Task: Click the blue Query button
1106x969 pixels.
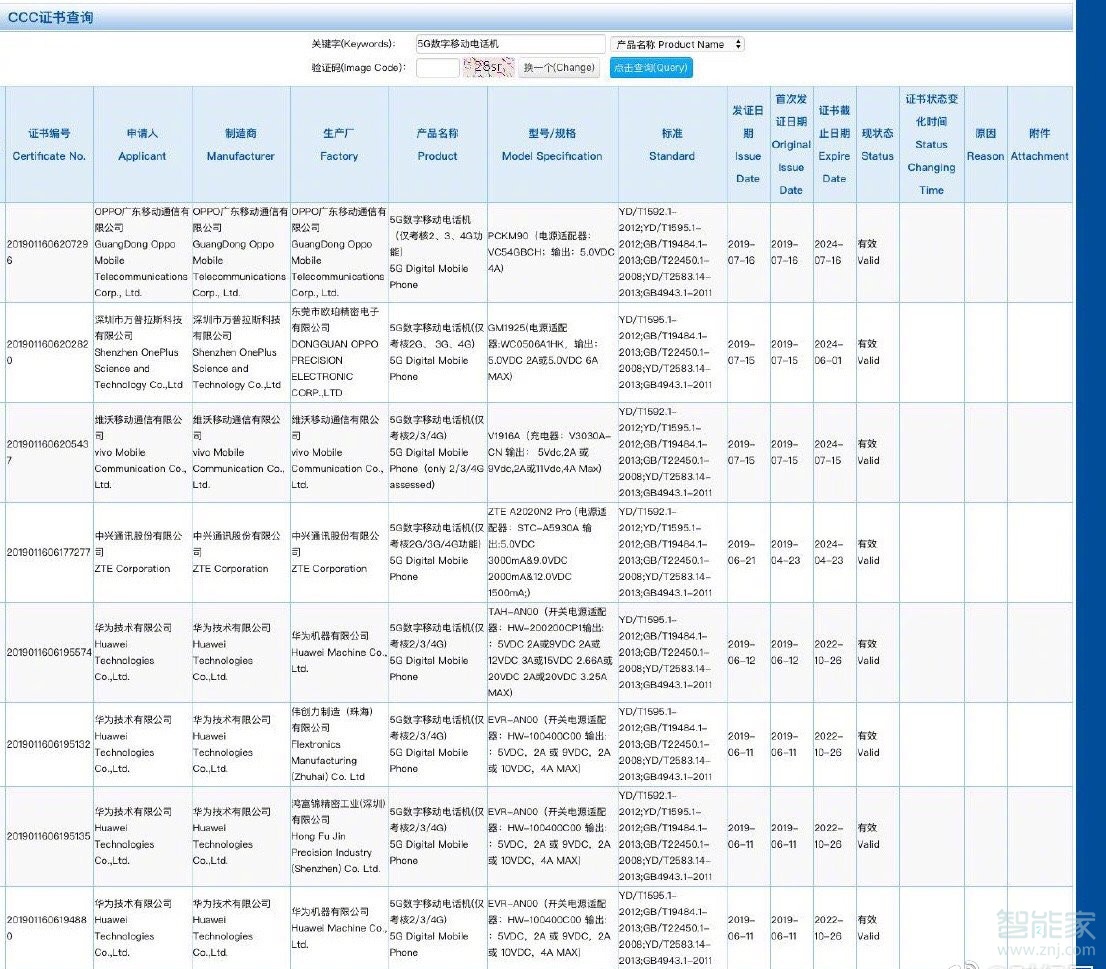Action: (x=650, y=68)
